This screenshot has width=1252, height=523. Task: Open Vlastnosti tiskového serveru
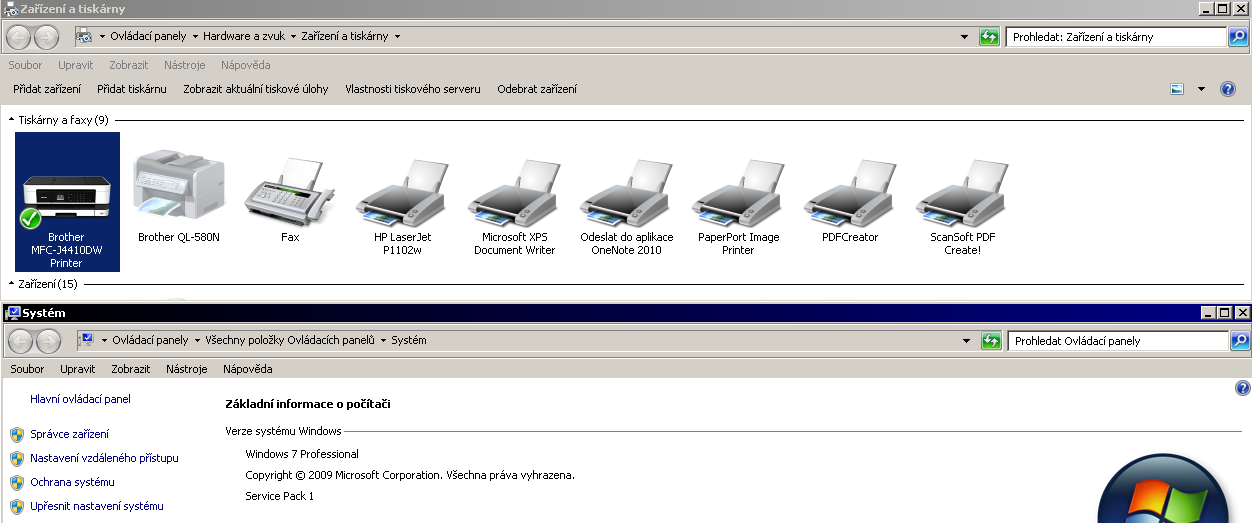point(413,89)
